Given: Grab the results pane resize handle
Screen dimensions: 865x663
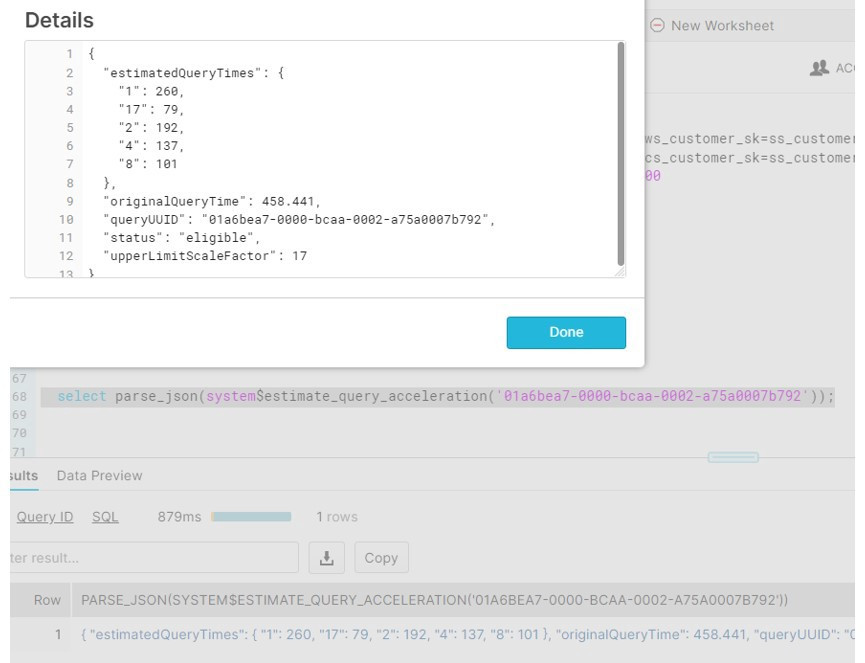Looking at the screenshot, I should (x=733, y=457).
